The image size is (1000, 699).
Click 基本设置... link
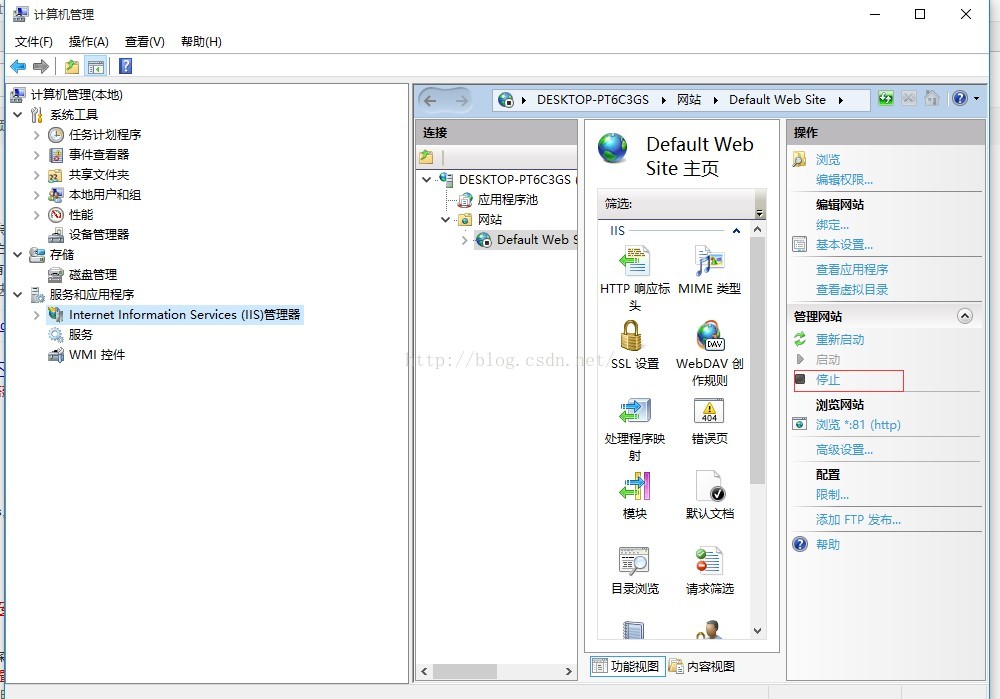click(844, 245)
